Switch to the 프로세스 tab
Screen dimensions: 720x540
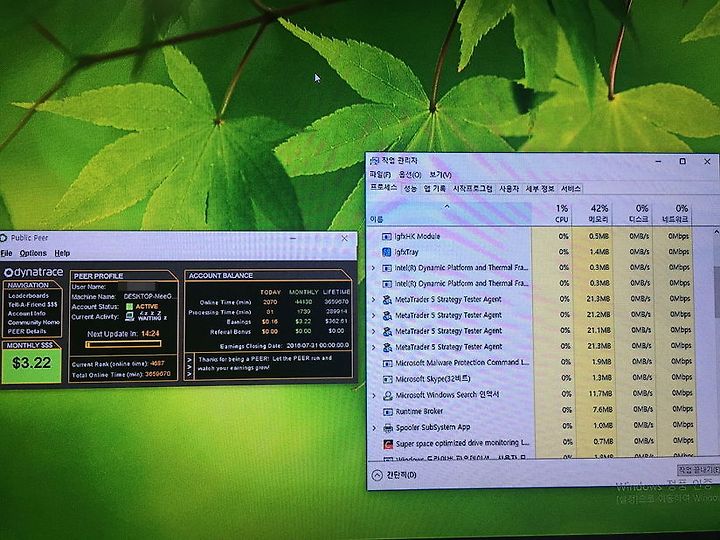coord(384,188)
